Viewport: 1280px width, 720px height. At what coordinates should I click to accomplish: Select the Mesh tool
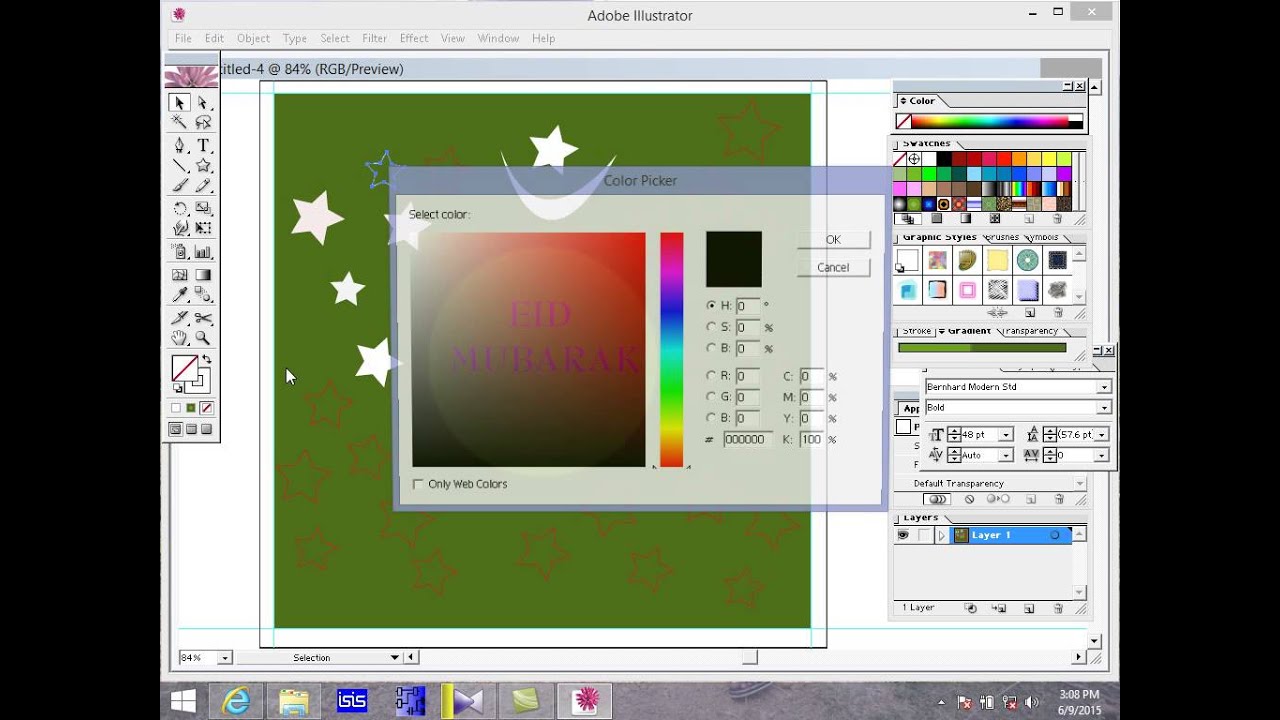click(x=179, y=274)
